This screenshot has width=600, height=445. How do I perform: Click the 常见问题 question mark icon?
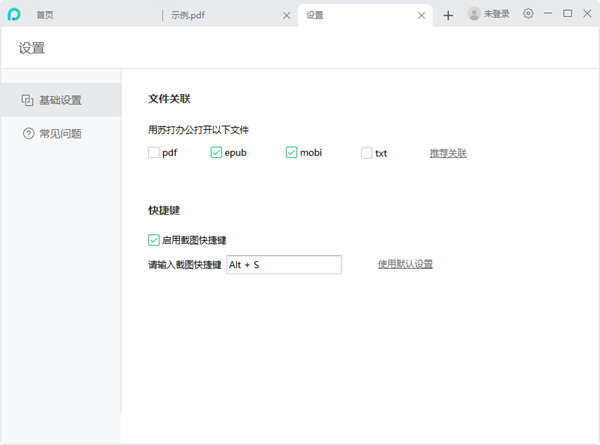pos(29,134)
